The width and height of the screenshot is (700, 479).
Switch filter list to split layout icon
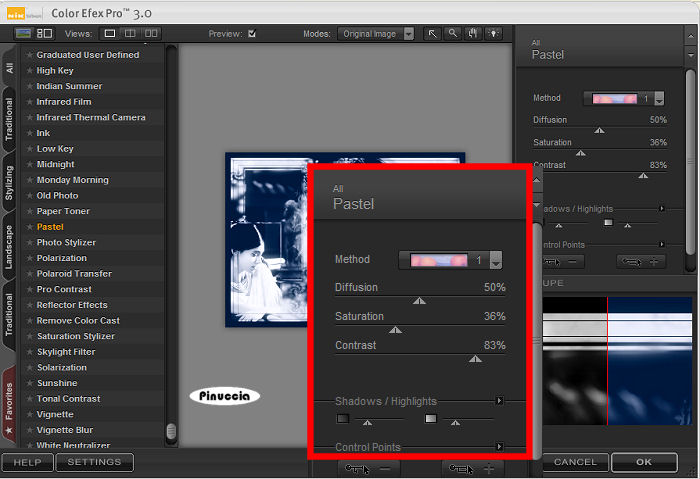tap(45, 33)
